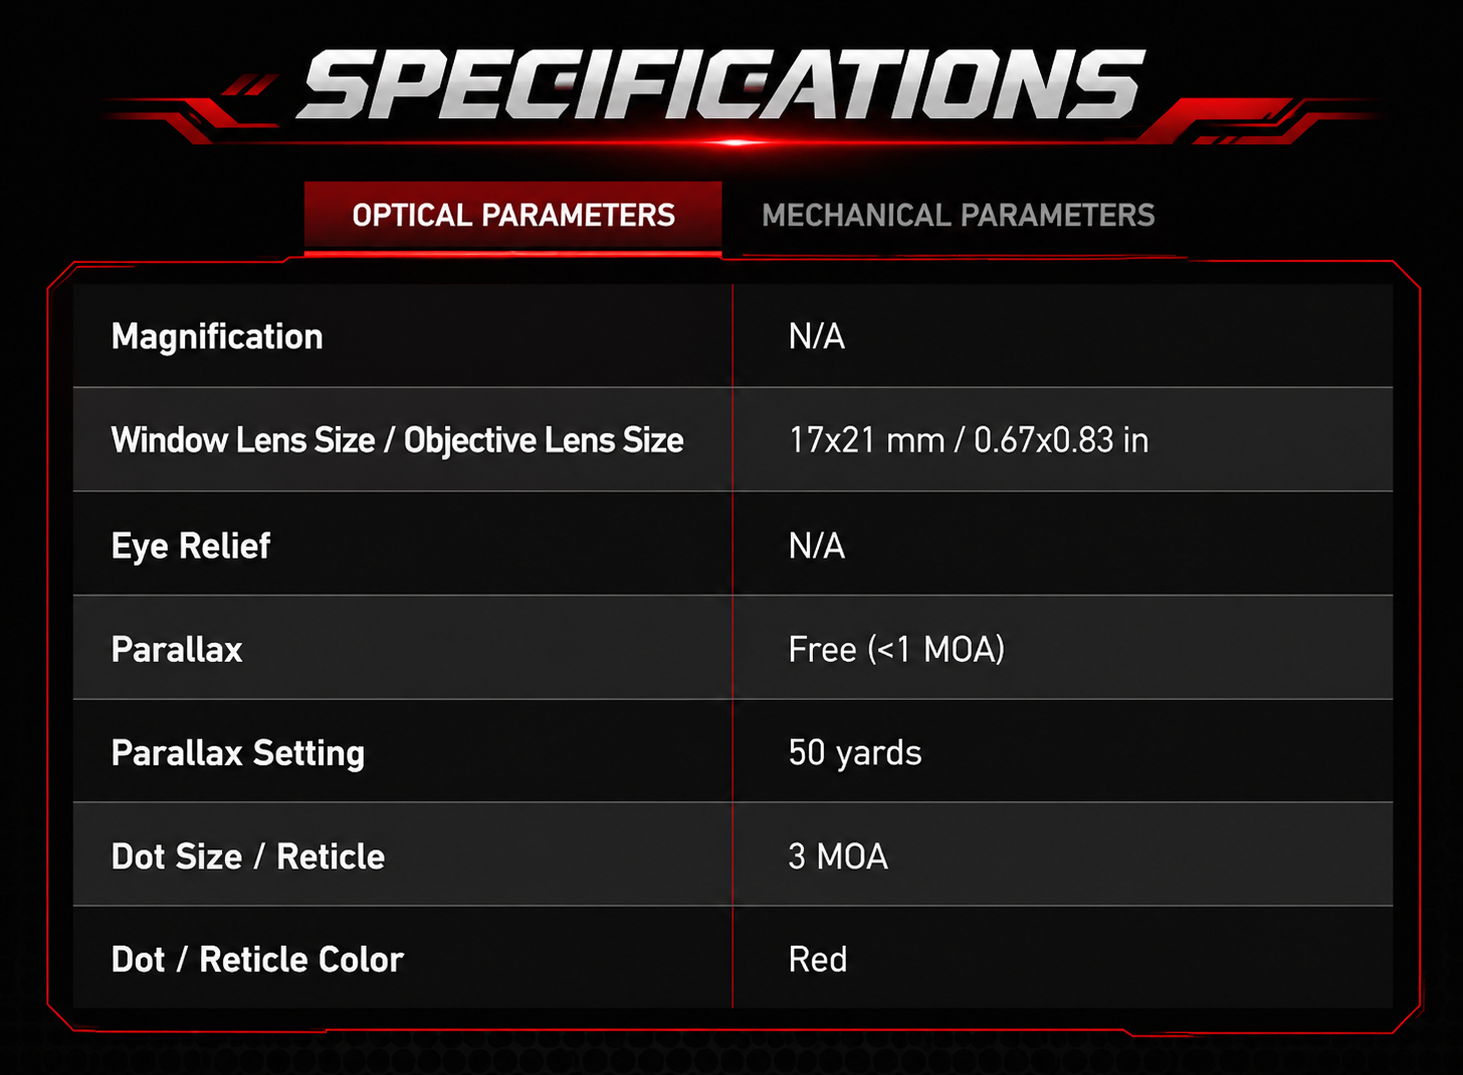The width and height of the screenshot is (1463, 1075).
Task: Select the Eye Relief row label
Action: click(x=190, y=546)
